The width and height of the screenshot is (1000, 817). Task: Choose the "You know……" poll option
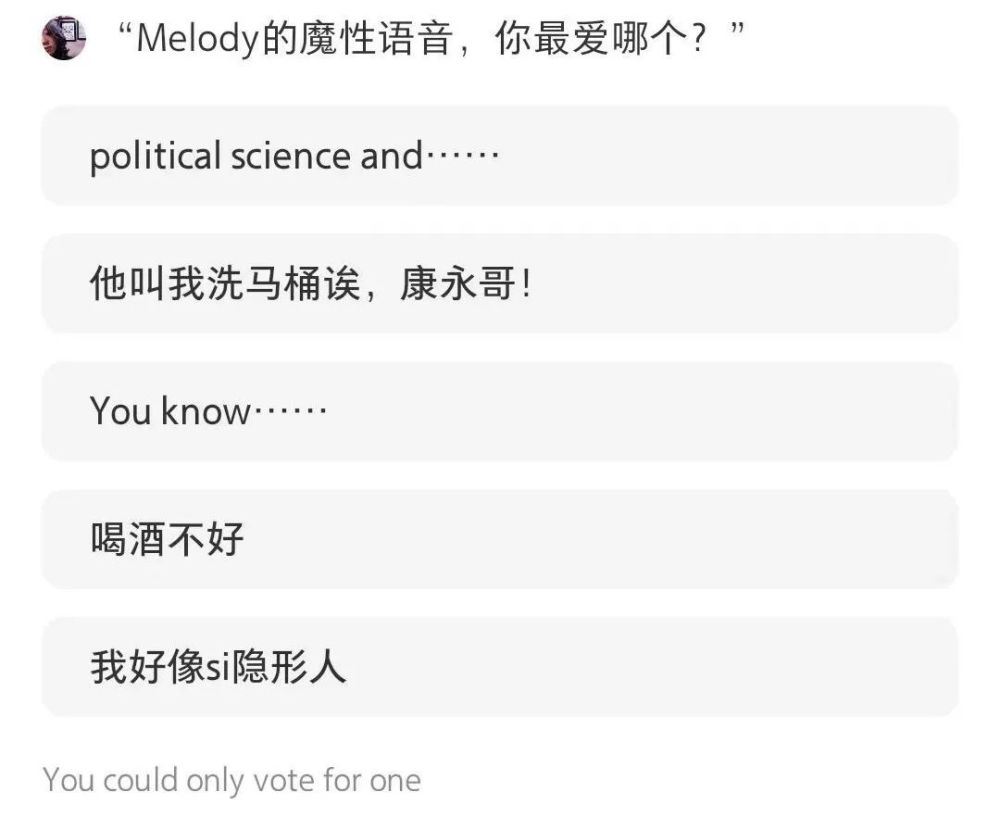click(500, 411)
